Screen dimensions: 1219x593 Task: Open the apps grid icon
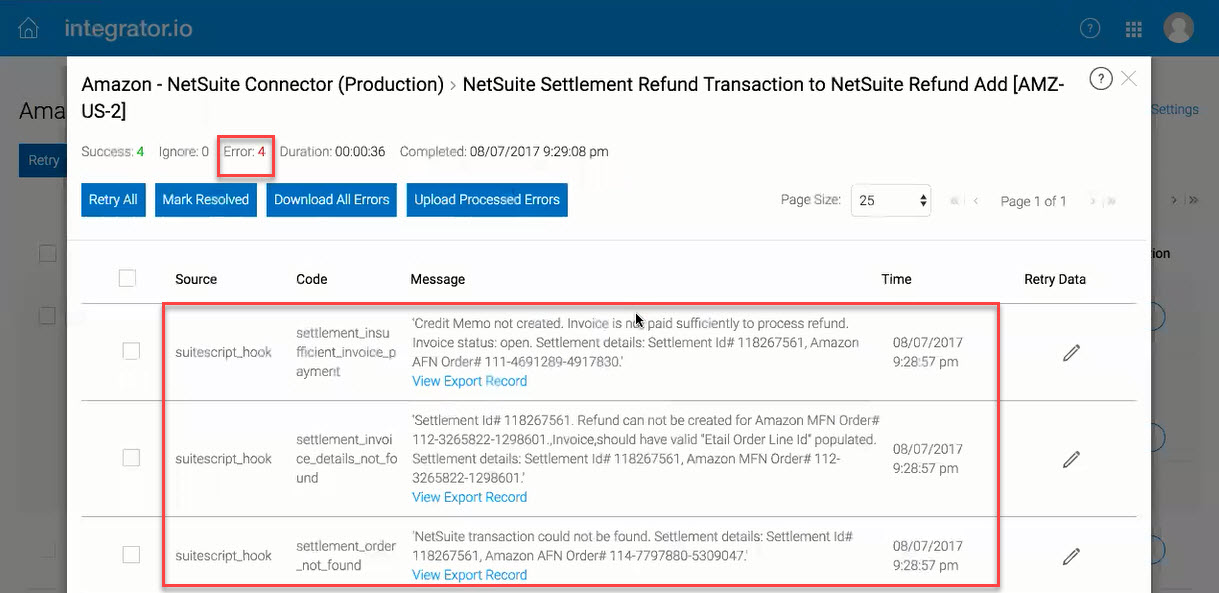pos(1134,29)
